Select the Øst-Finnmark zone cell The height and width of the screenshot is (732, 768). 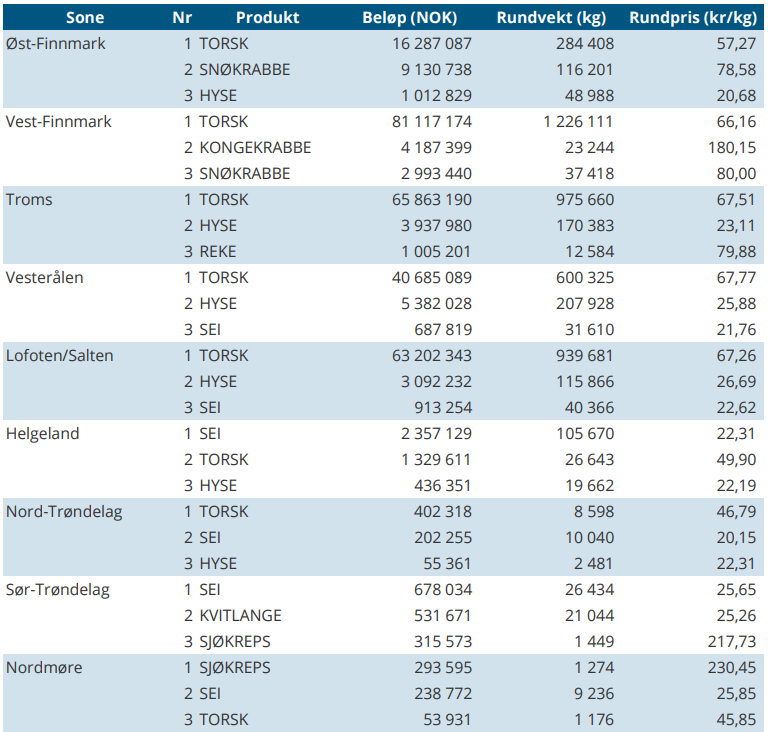[56, 44]
